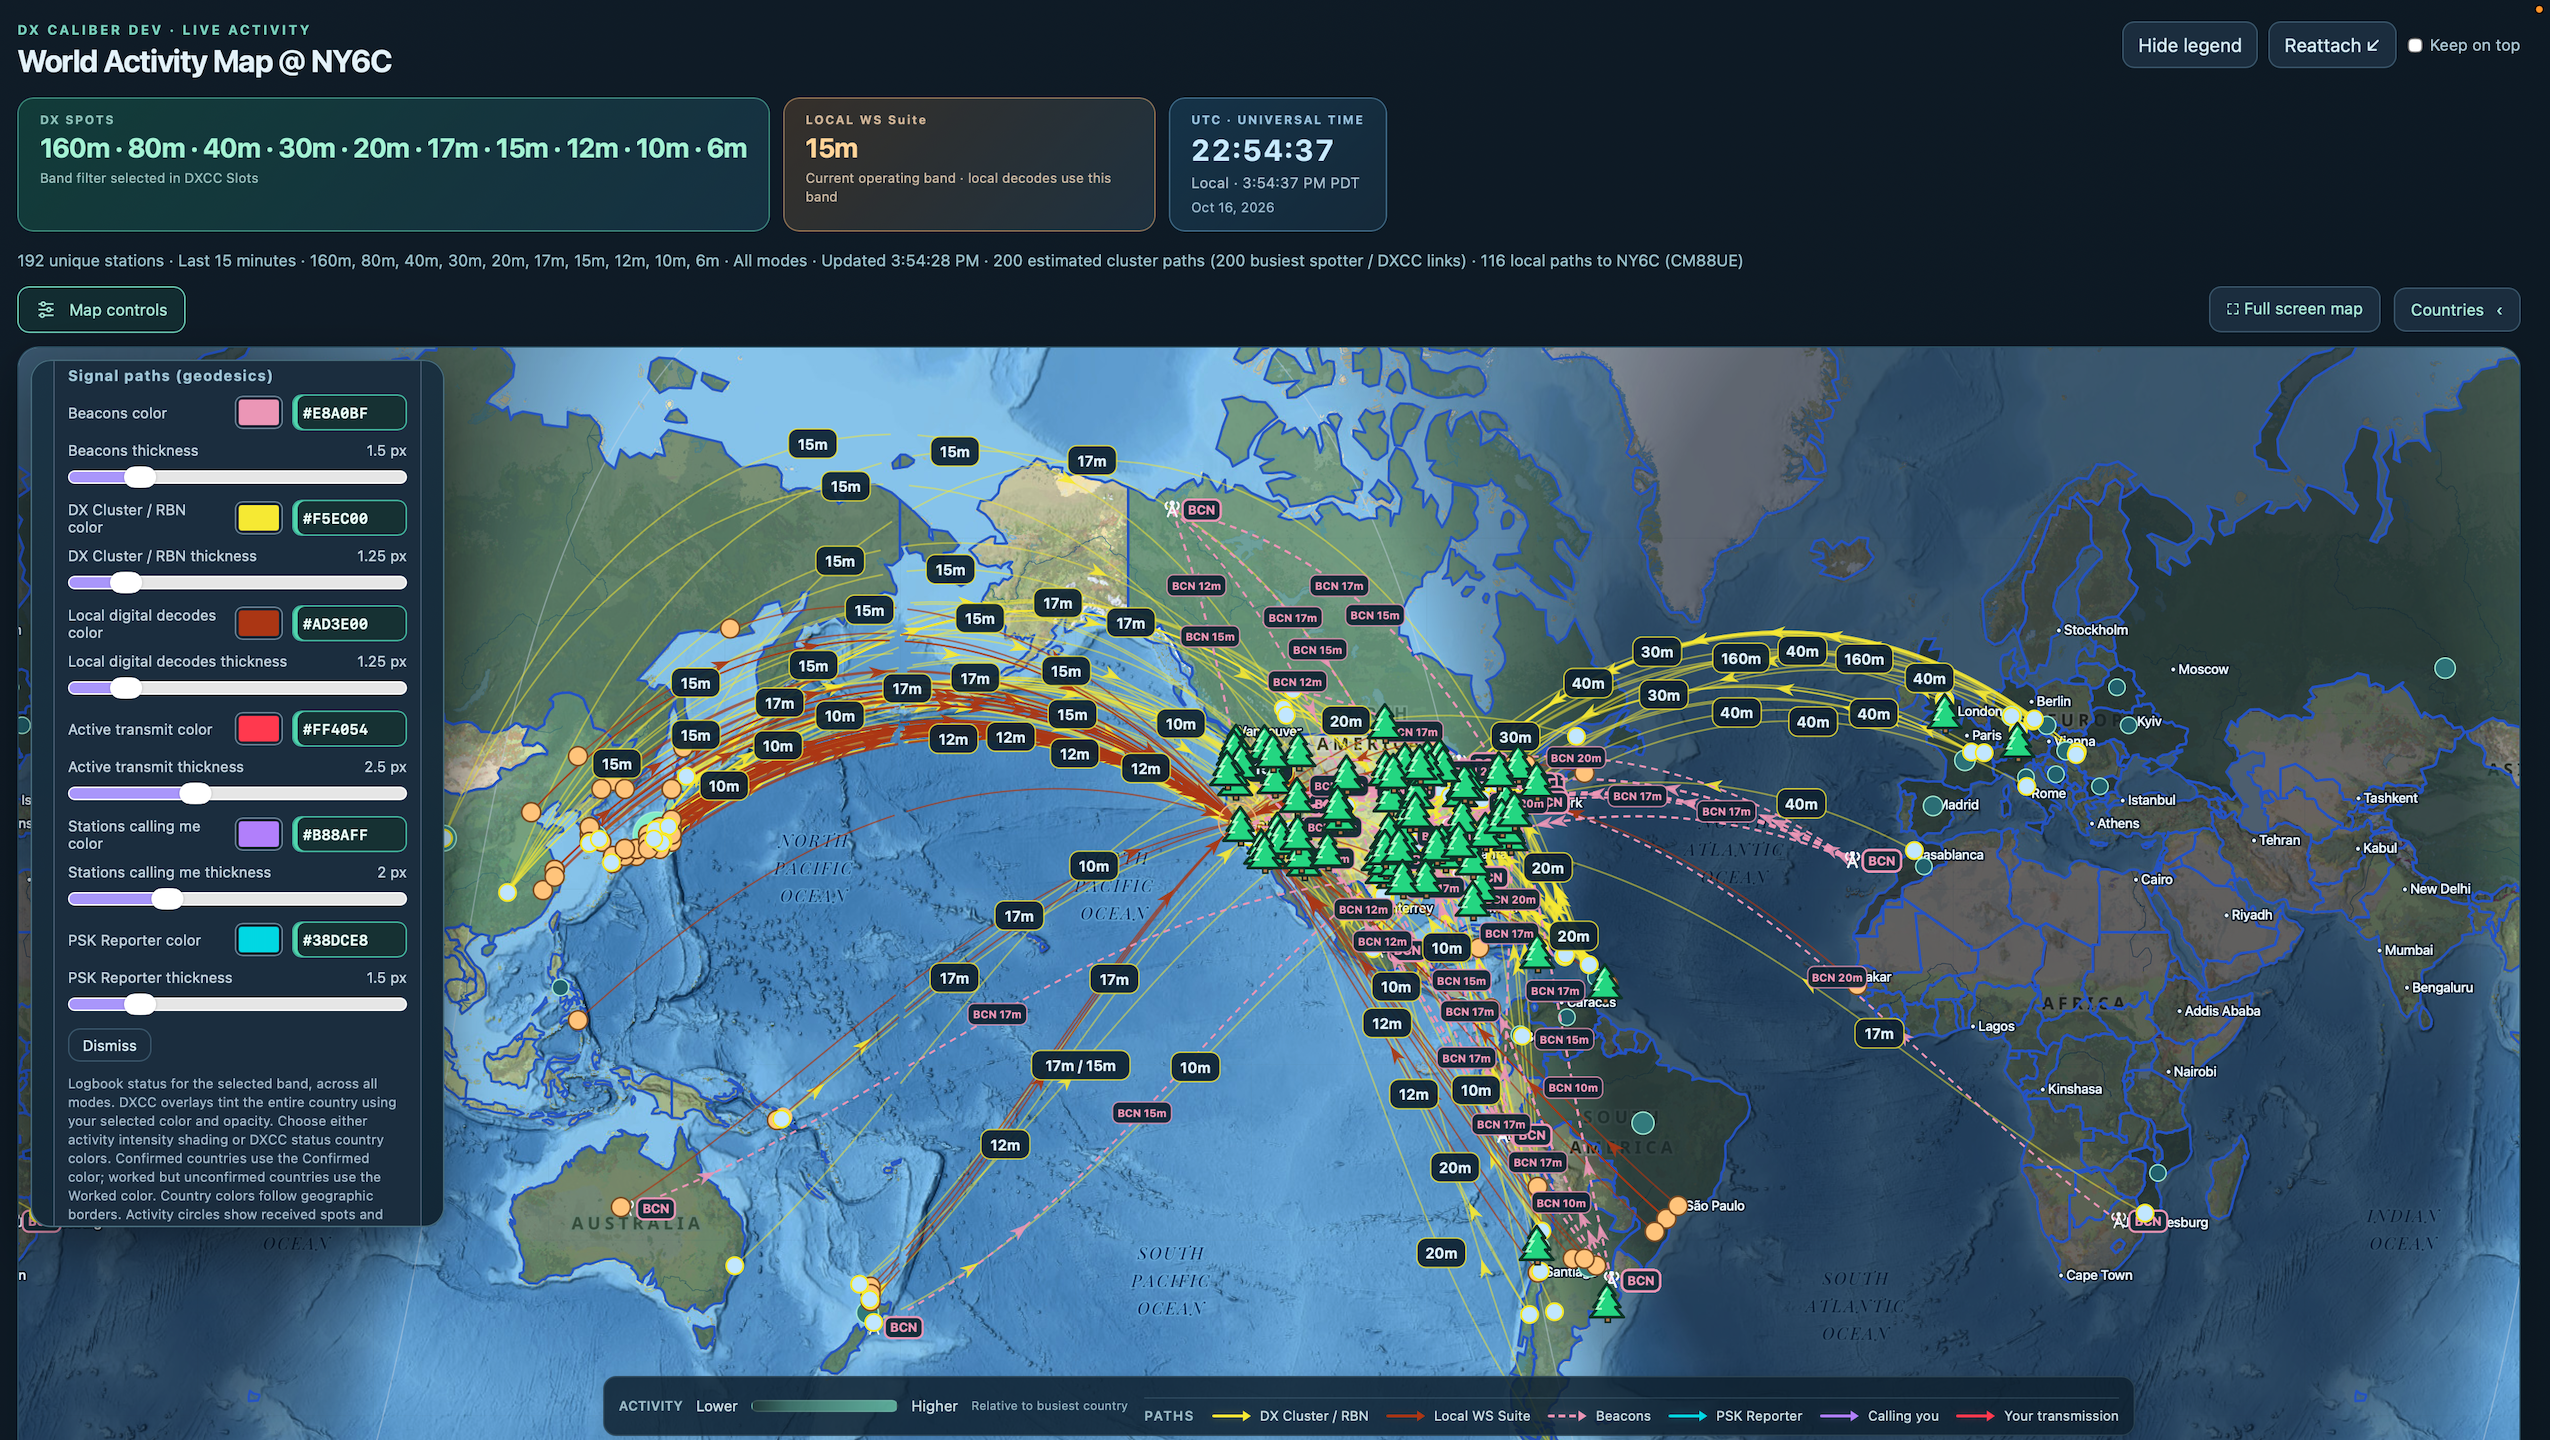Click the New Zealand BCN beacon marker
This screenshot has height=1440, width=2550.
903,1327
